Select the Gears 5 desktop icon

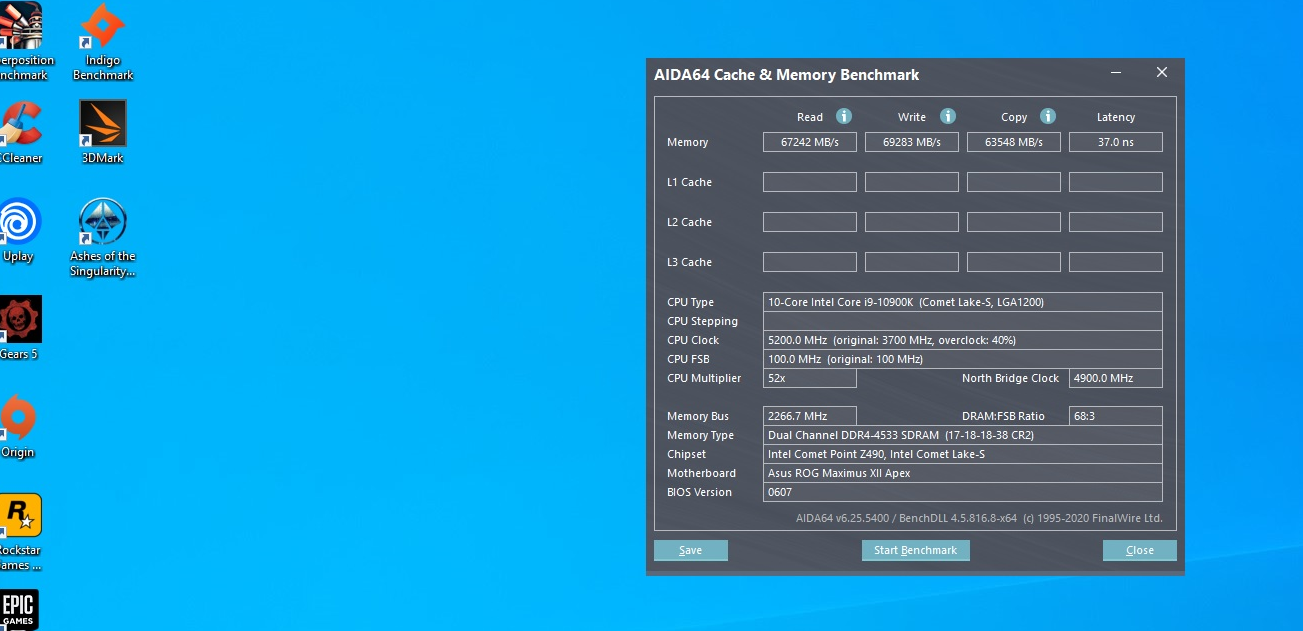click(19, 328)
